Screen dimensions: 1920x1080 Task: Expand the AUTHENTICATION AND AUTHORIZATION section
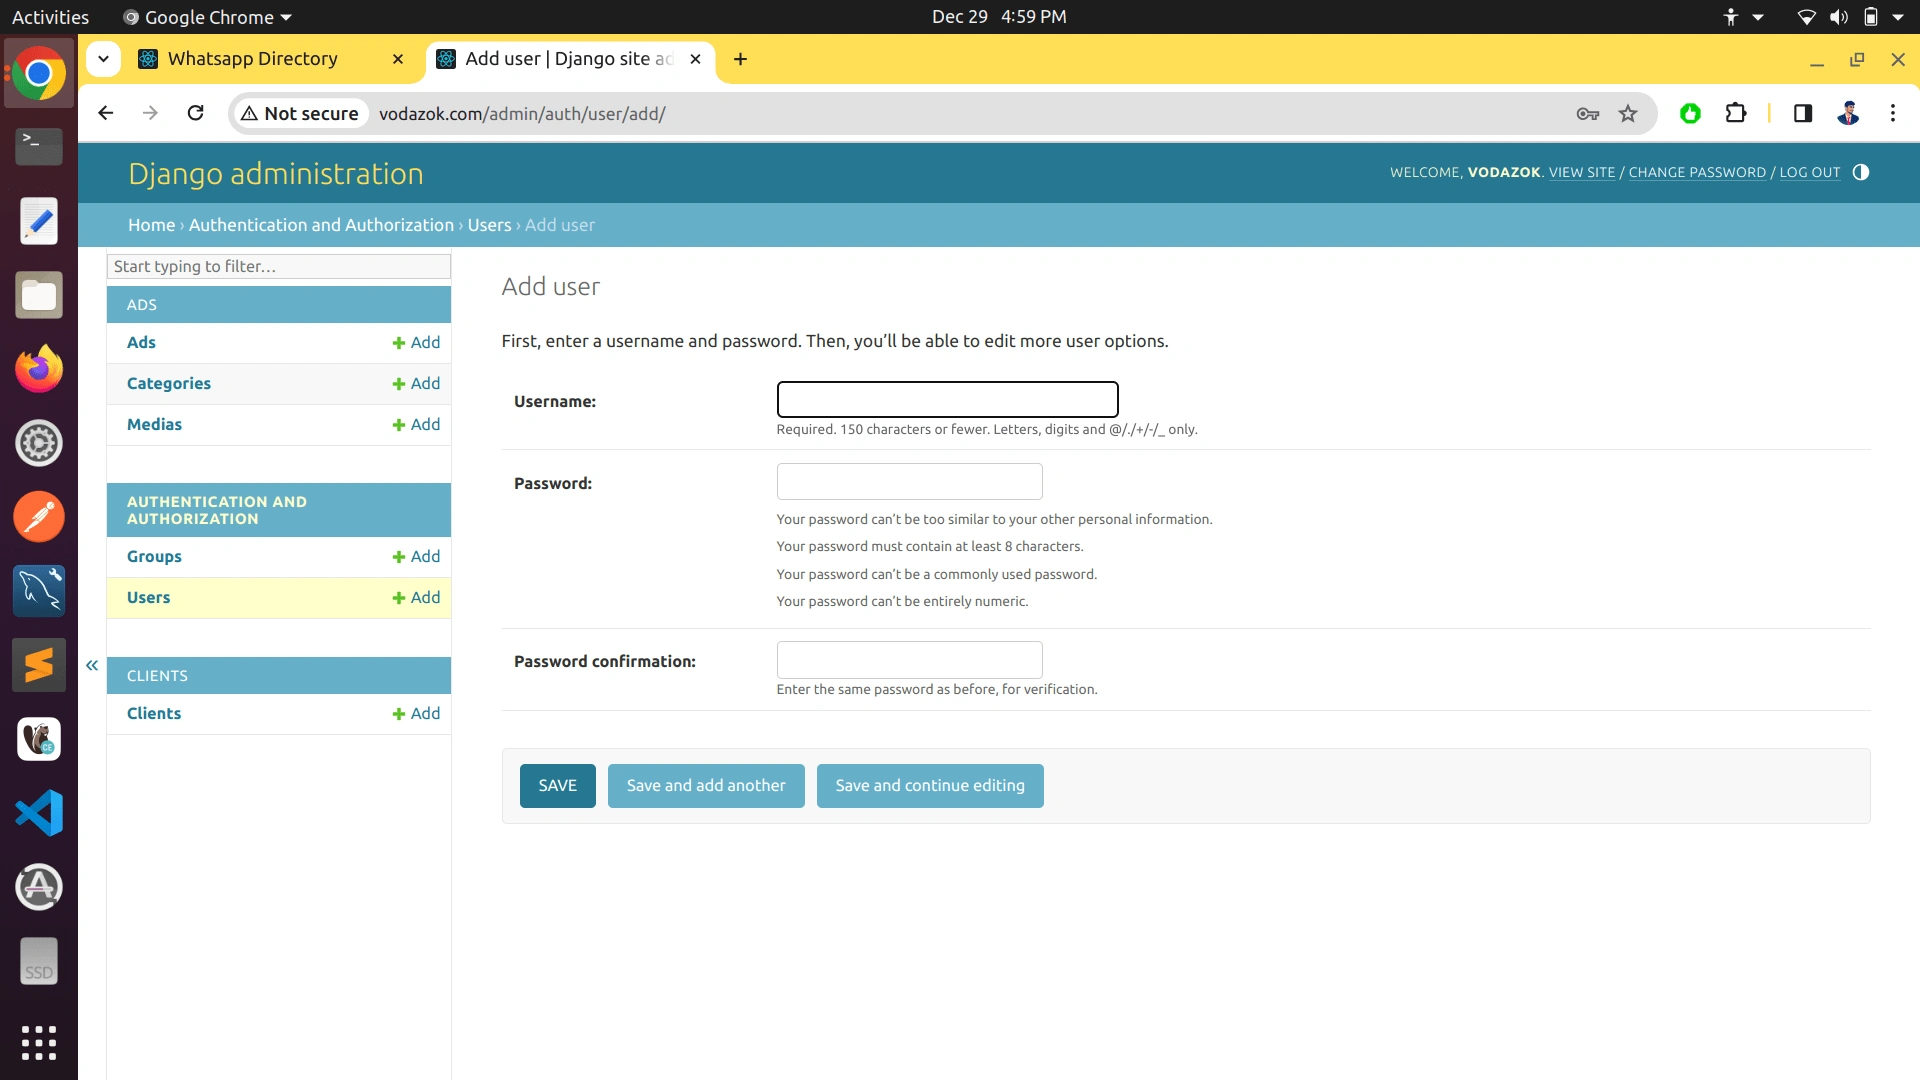coord(278,510)
